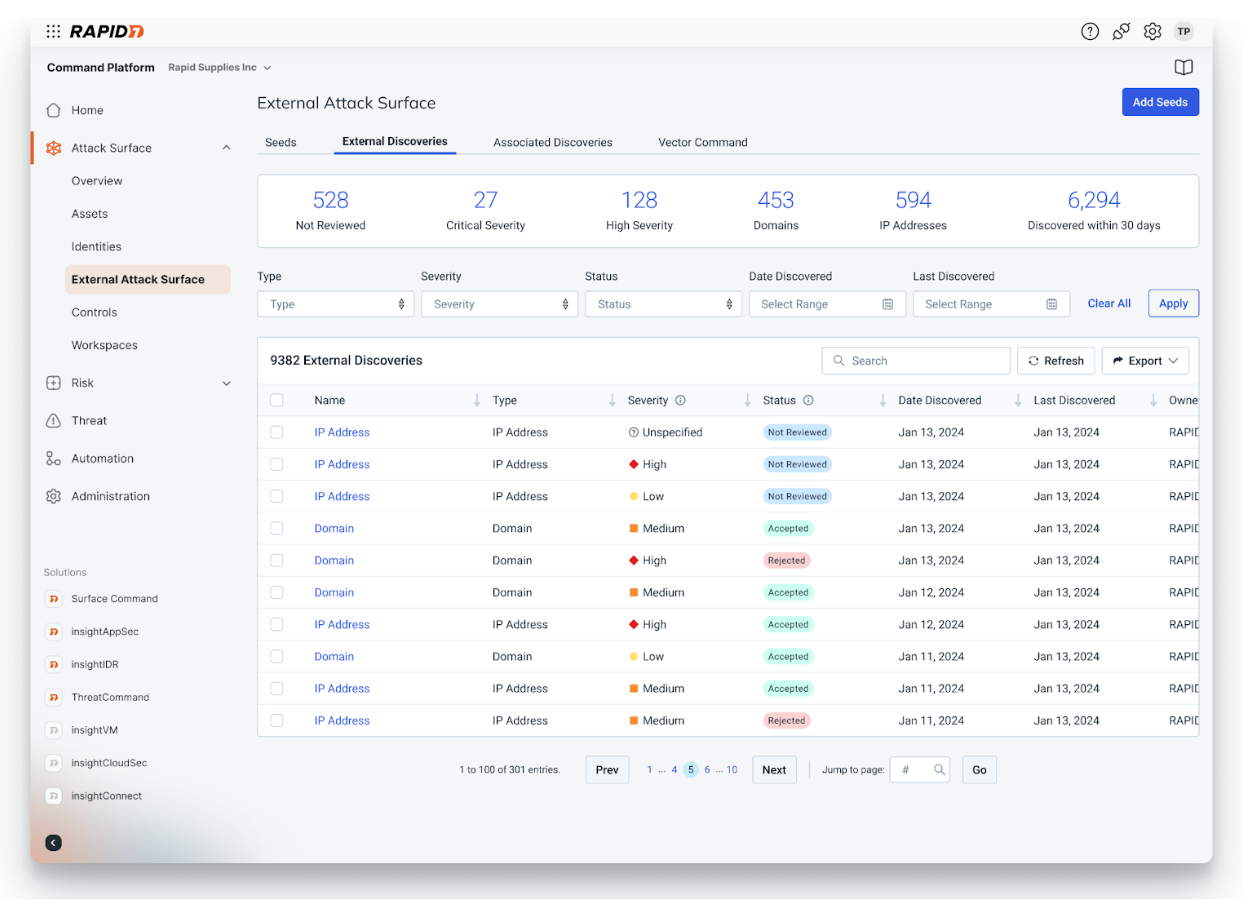The image size is (1242, 906).
Task: Select the checkbox on the Rejected Domain row
Action: coord(277,560)
